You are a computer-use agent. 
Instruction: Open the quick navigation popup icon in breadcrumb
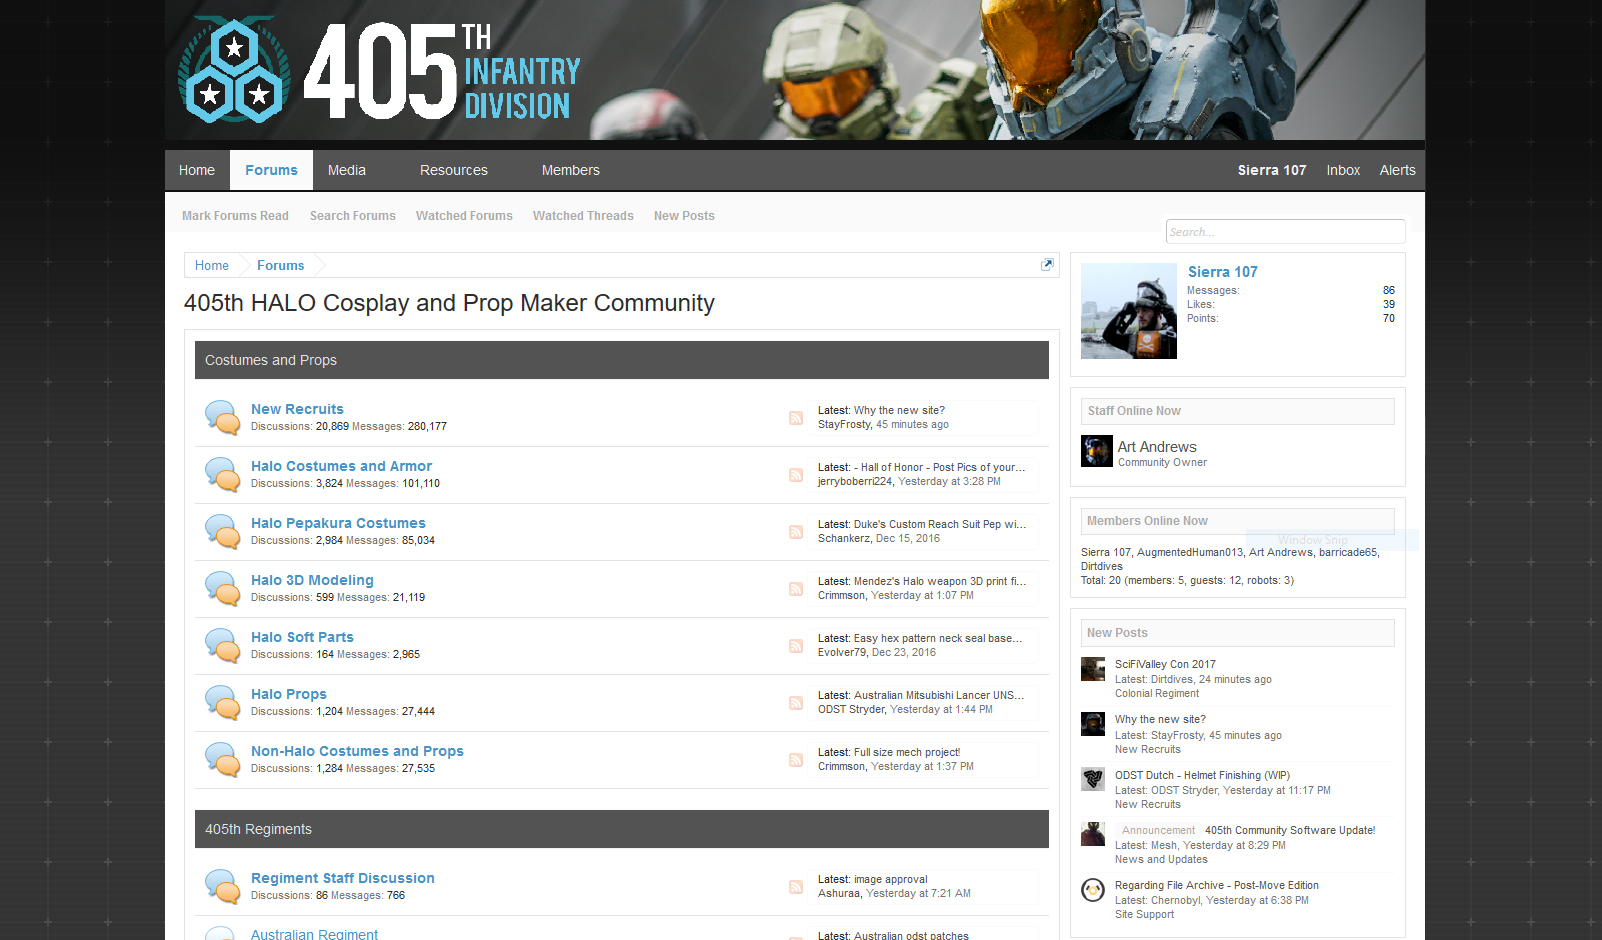click(1047, 265)
